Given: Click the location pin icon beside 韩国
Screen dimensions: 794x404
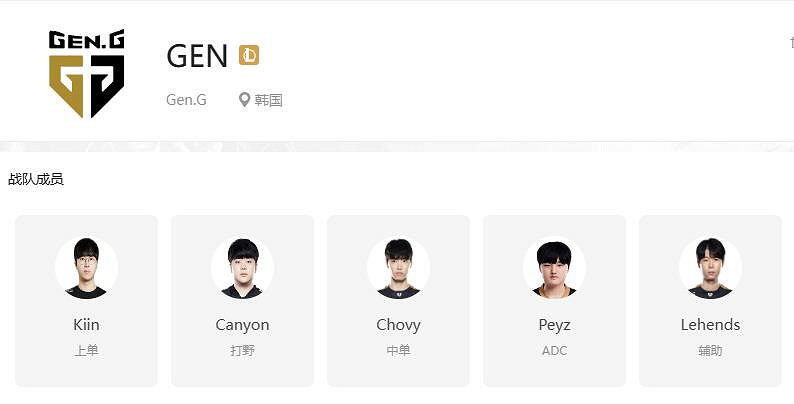Looking at the screenshot, I should (244, 100).
